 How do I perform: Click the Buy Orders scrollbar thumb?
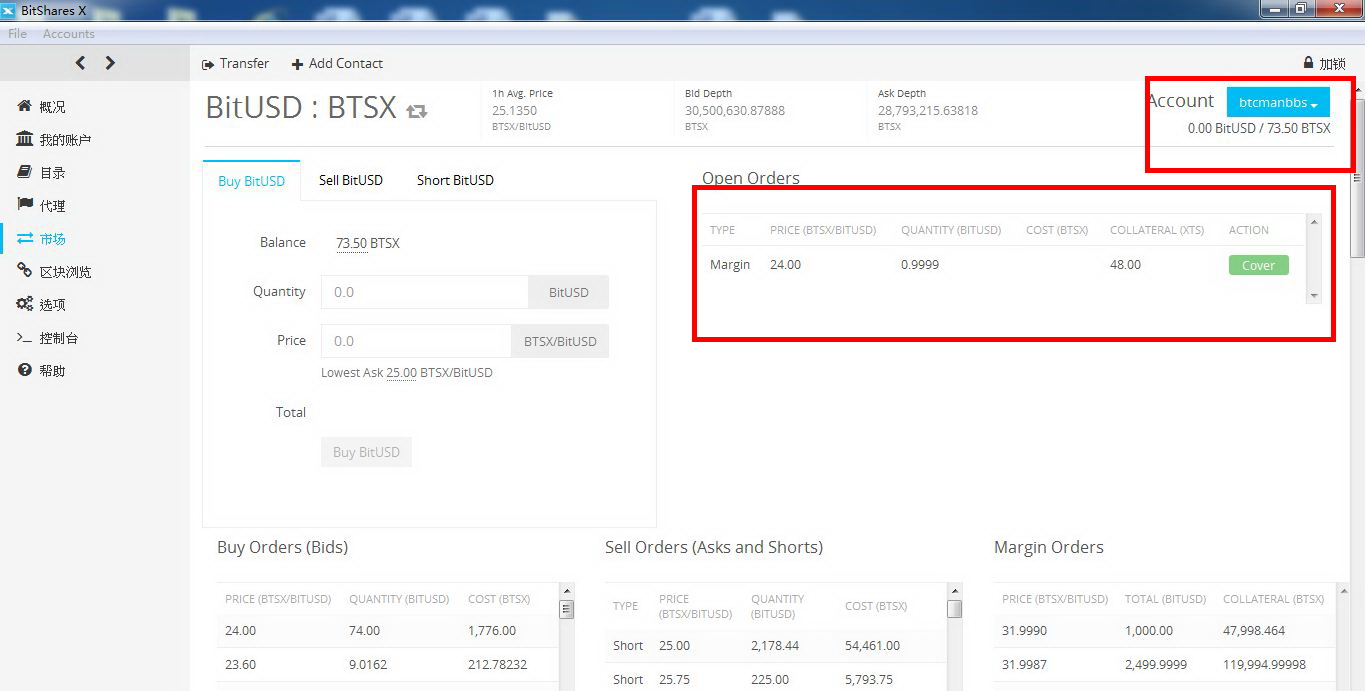coord(566,608)
